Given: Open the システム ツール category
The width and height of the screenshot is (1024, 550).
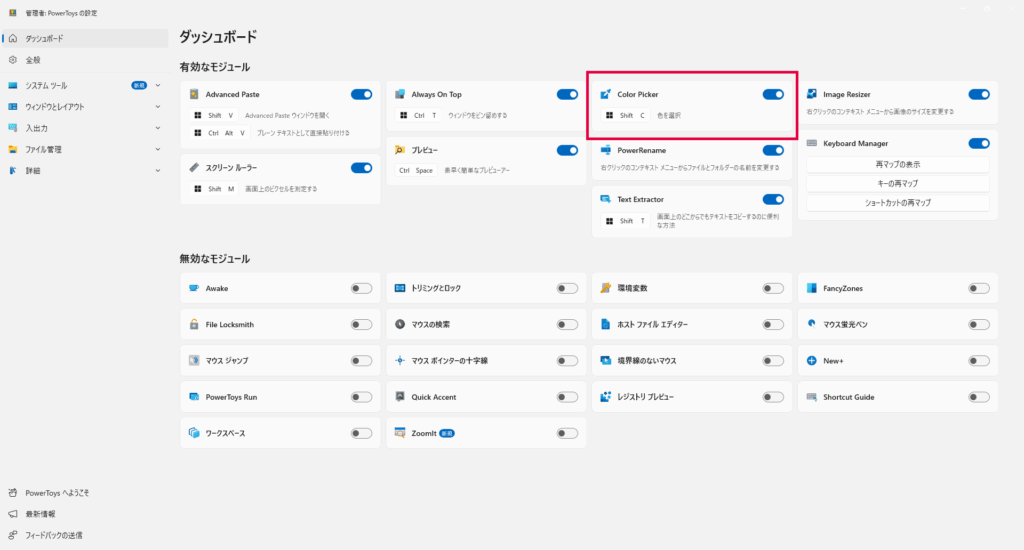Looking at the screenshot, I should pos(85,86).
